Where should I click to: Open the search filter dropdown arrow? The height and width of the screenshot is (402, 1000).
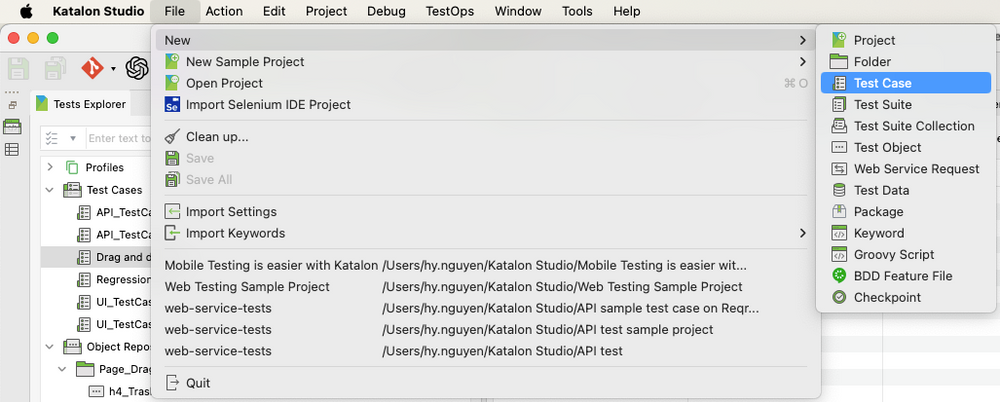pos(73,138)
